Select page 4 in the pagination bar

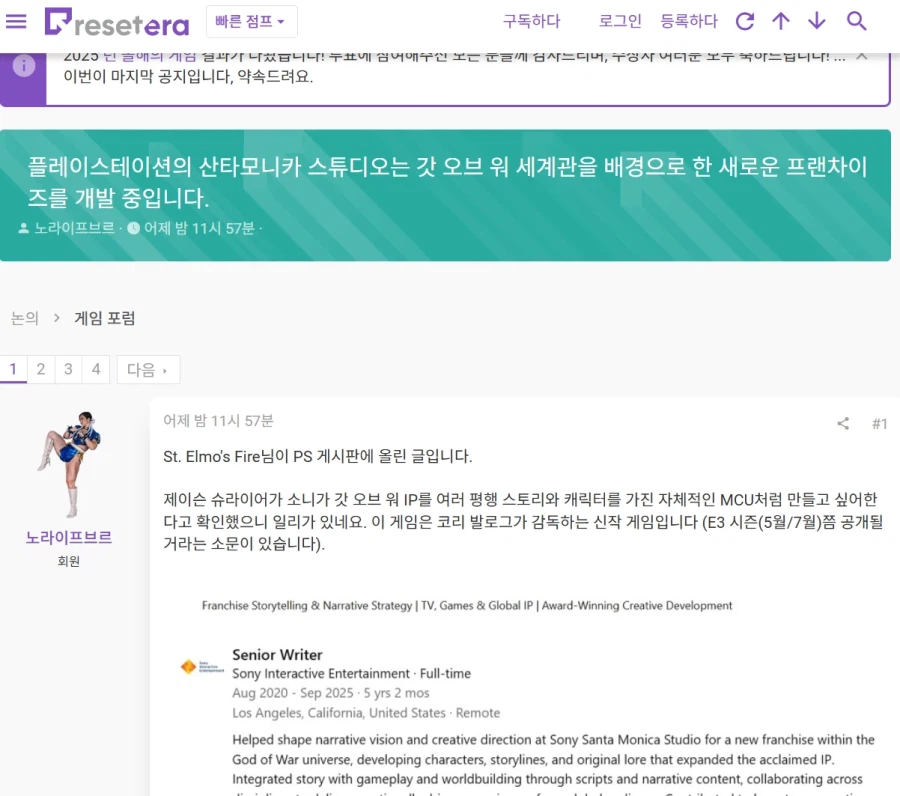tap(95, 369)
